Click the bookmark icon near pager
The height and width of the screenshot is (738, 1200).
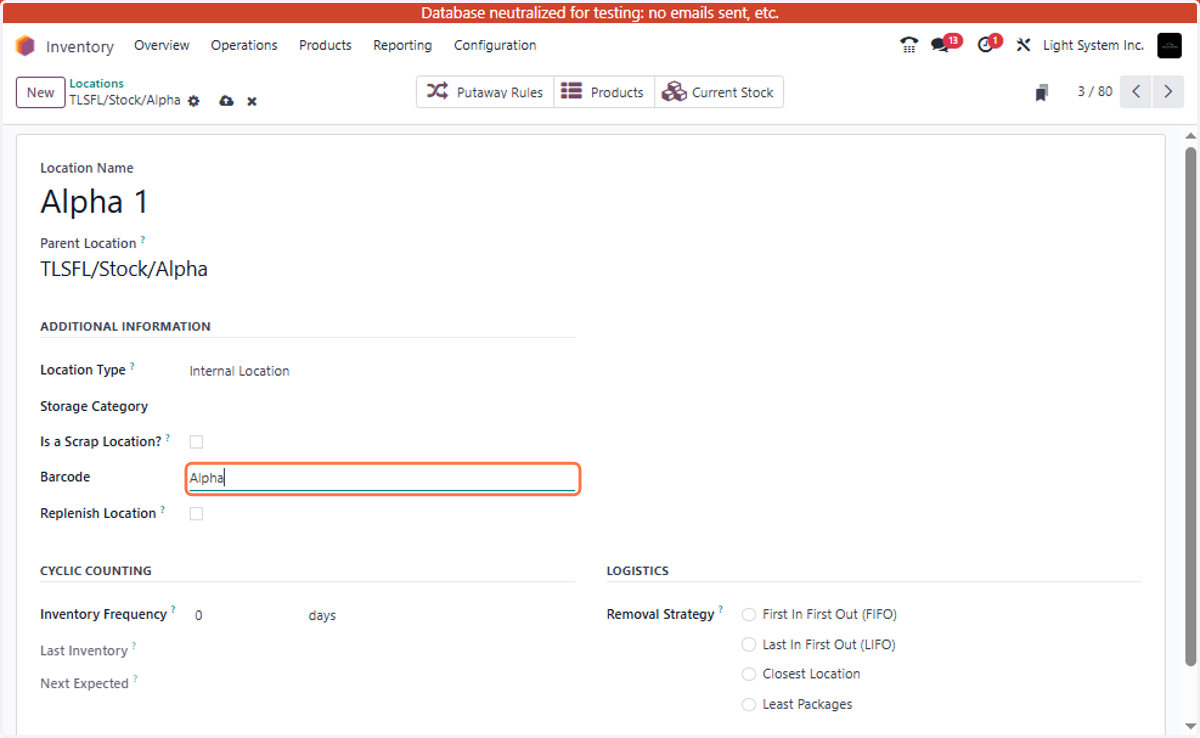click(1042, 92)
